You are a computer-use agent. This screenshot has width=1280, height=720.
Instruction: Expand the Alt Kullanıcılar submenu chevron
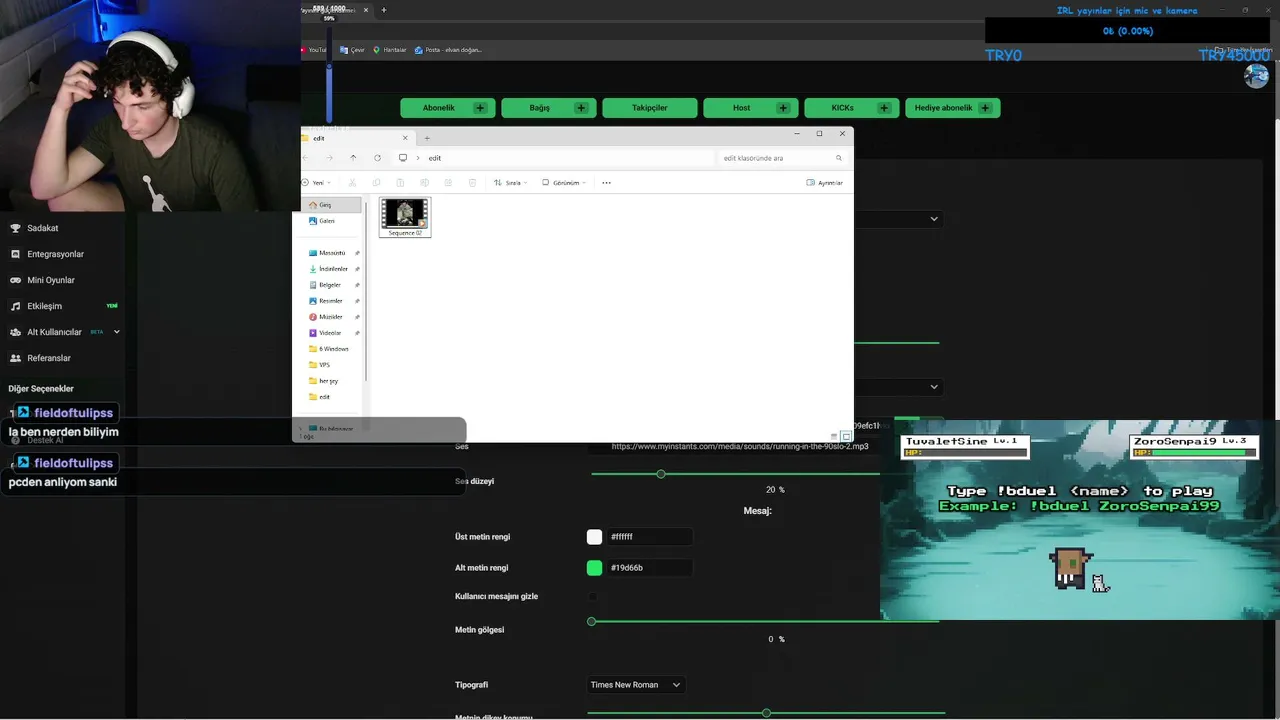[x=116, y=332]
